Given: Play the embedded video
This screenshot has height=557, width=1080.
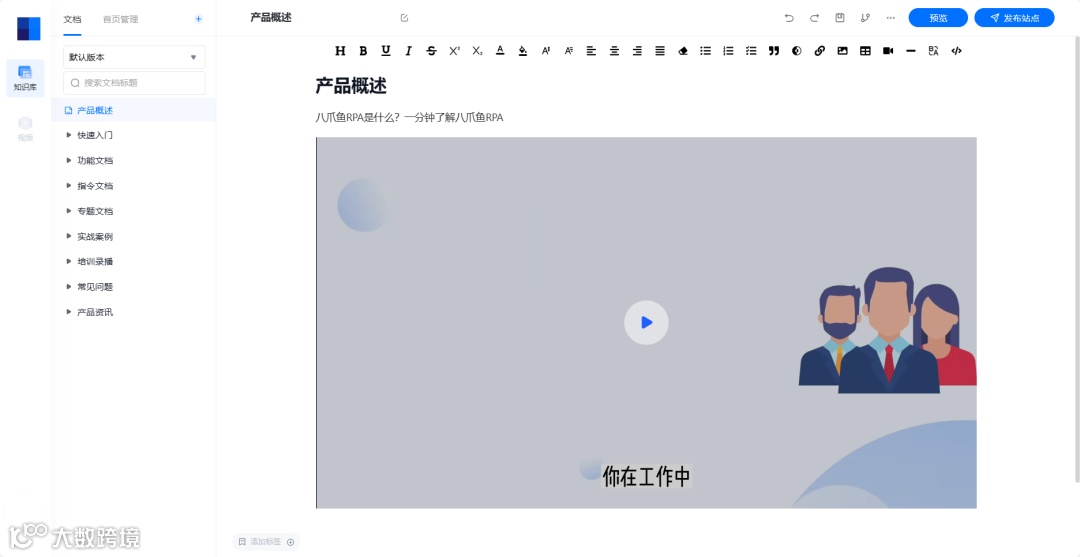Looking at the screenshot, I should (x=646, y=322).
